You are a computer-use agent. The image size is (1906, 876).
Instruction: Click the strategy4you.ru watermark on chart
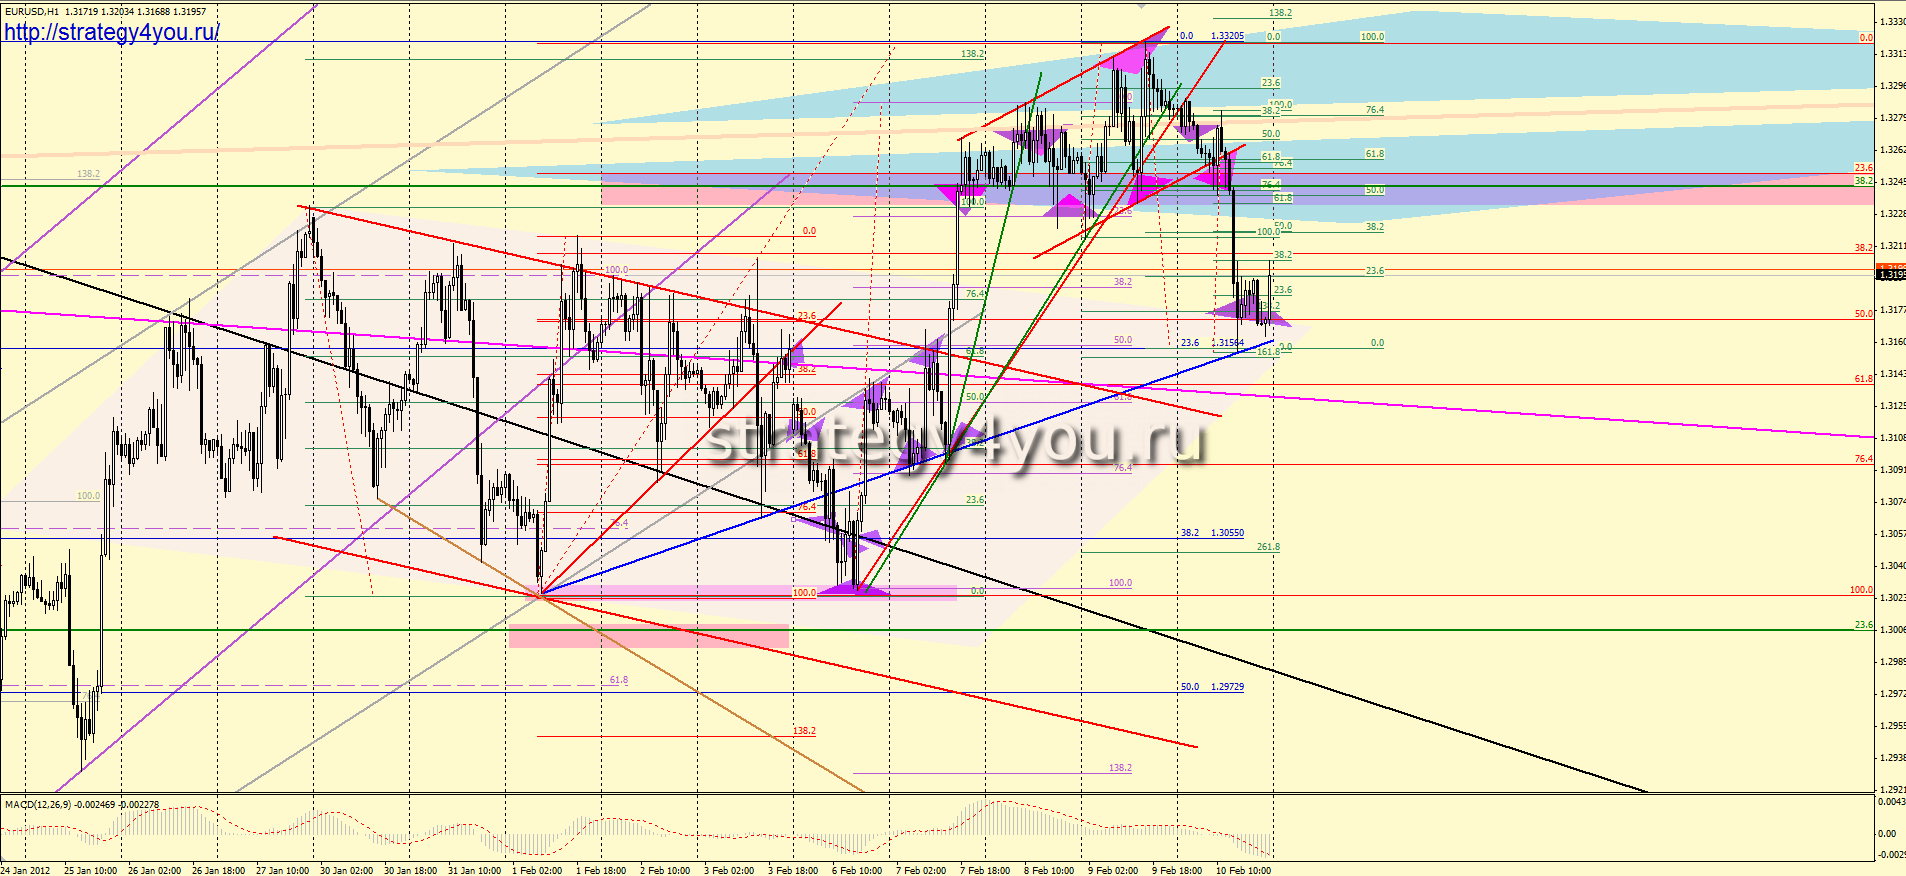955,441
